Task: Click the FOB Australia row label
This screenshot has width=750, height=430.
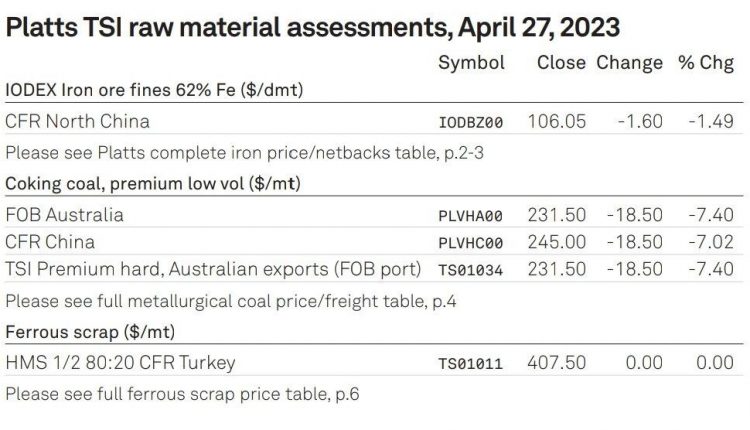Action: click(65, 215)
